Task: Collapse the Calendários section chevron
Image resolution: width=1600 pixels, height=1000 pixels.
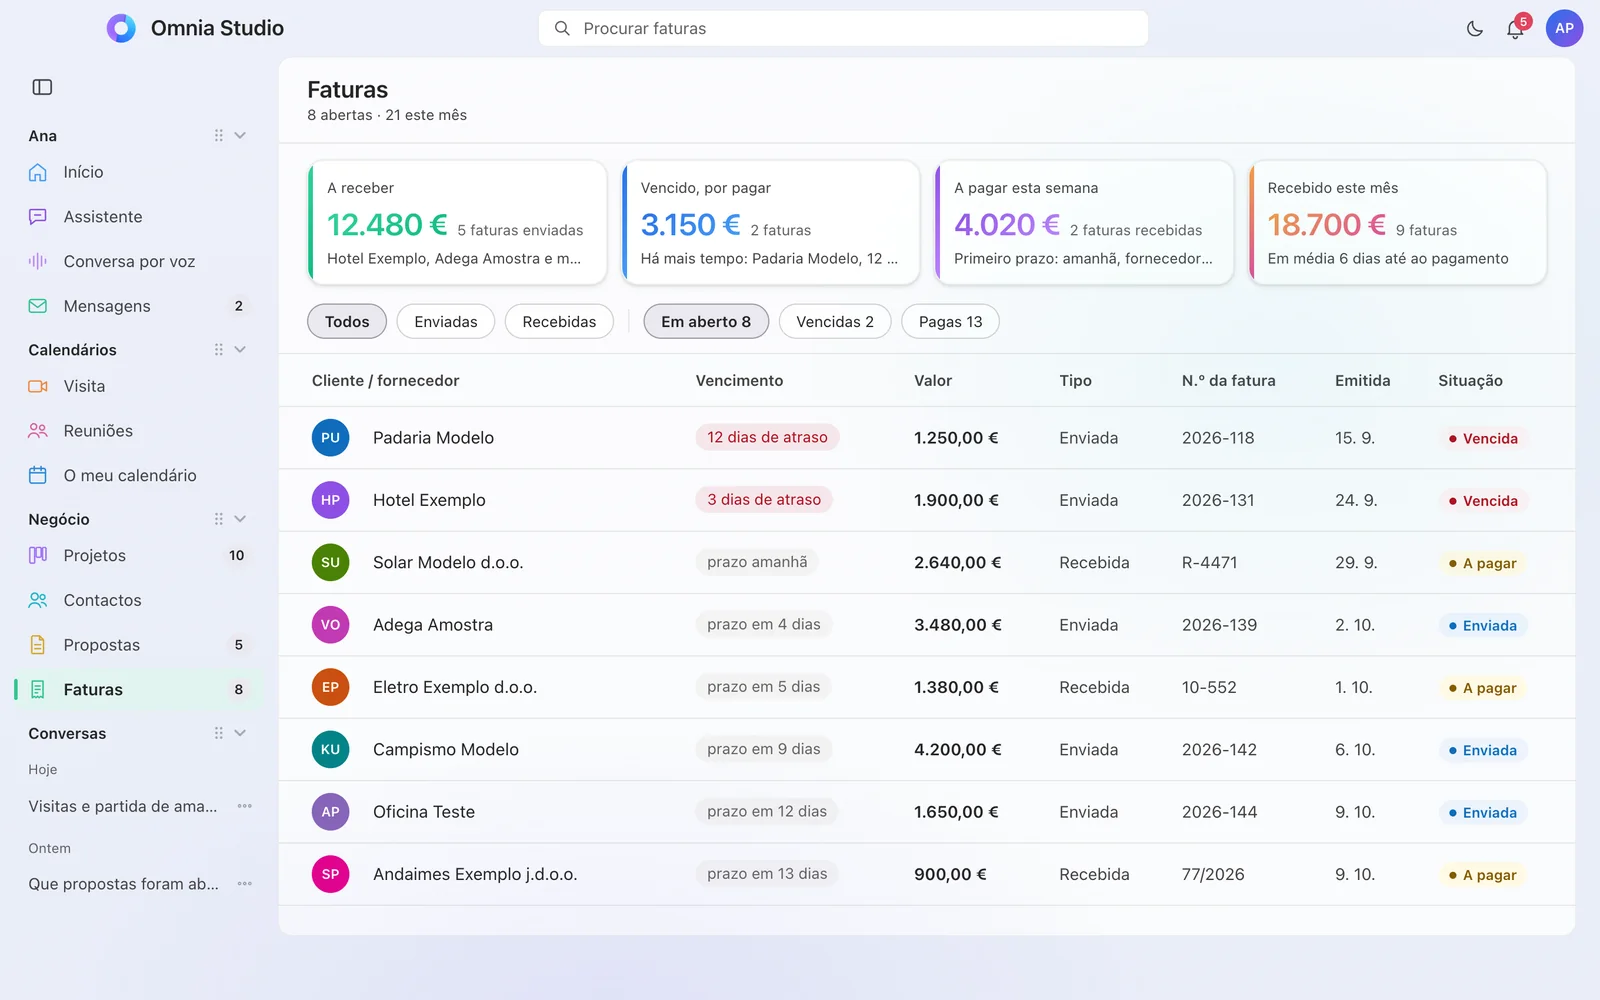Action: (240, 349)
